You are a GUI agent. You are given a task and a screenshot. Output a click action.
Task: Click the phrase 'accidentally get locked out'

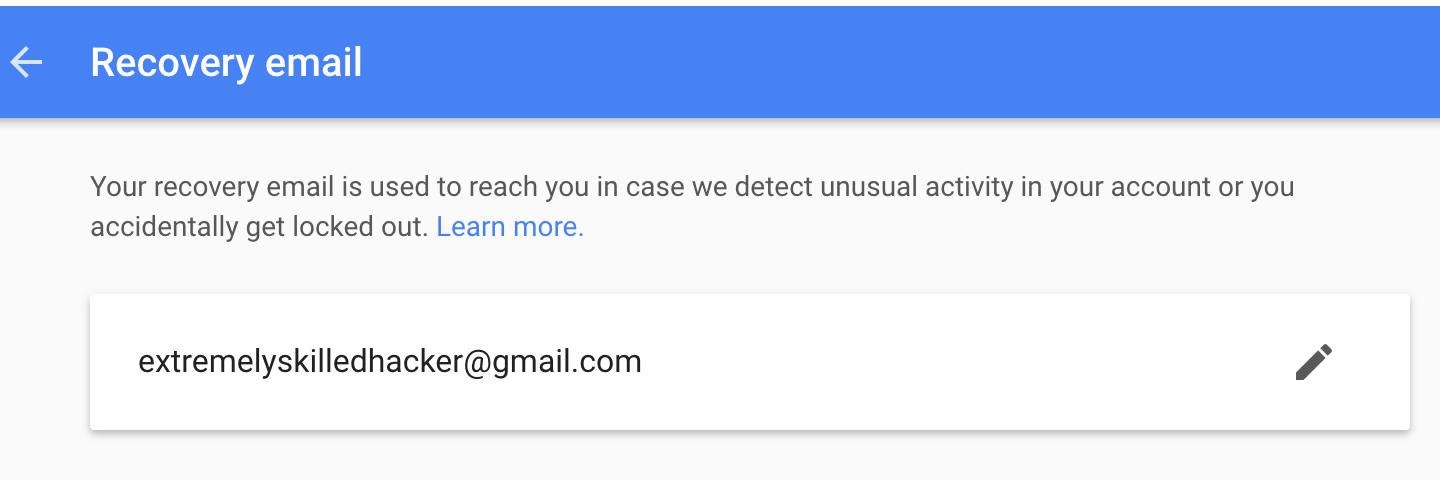pos(259,227)
